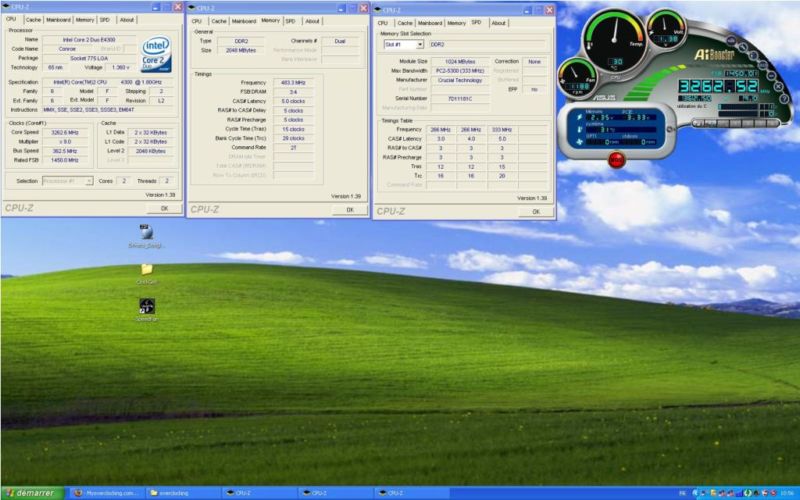Open the About tab in the CPU-tab window

(127, 20)
